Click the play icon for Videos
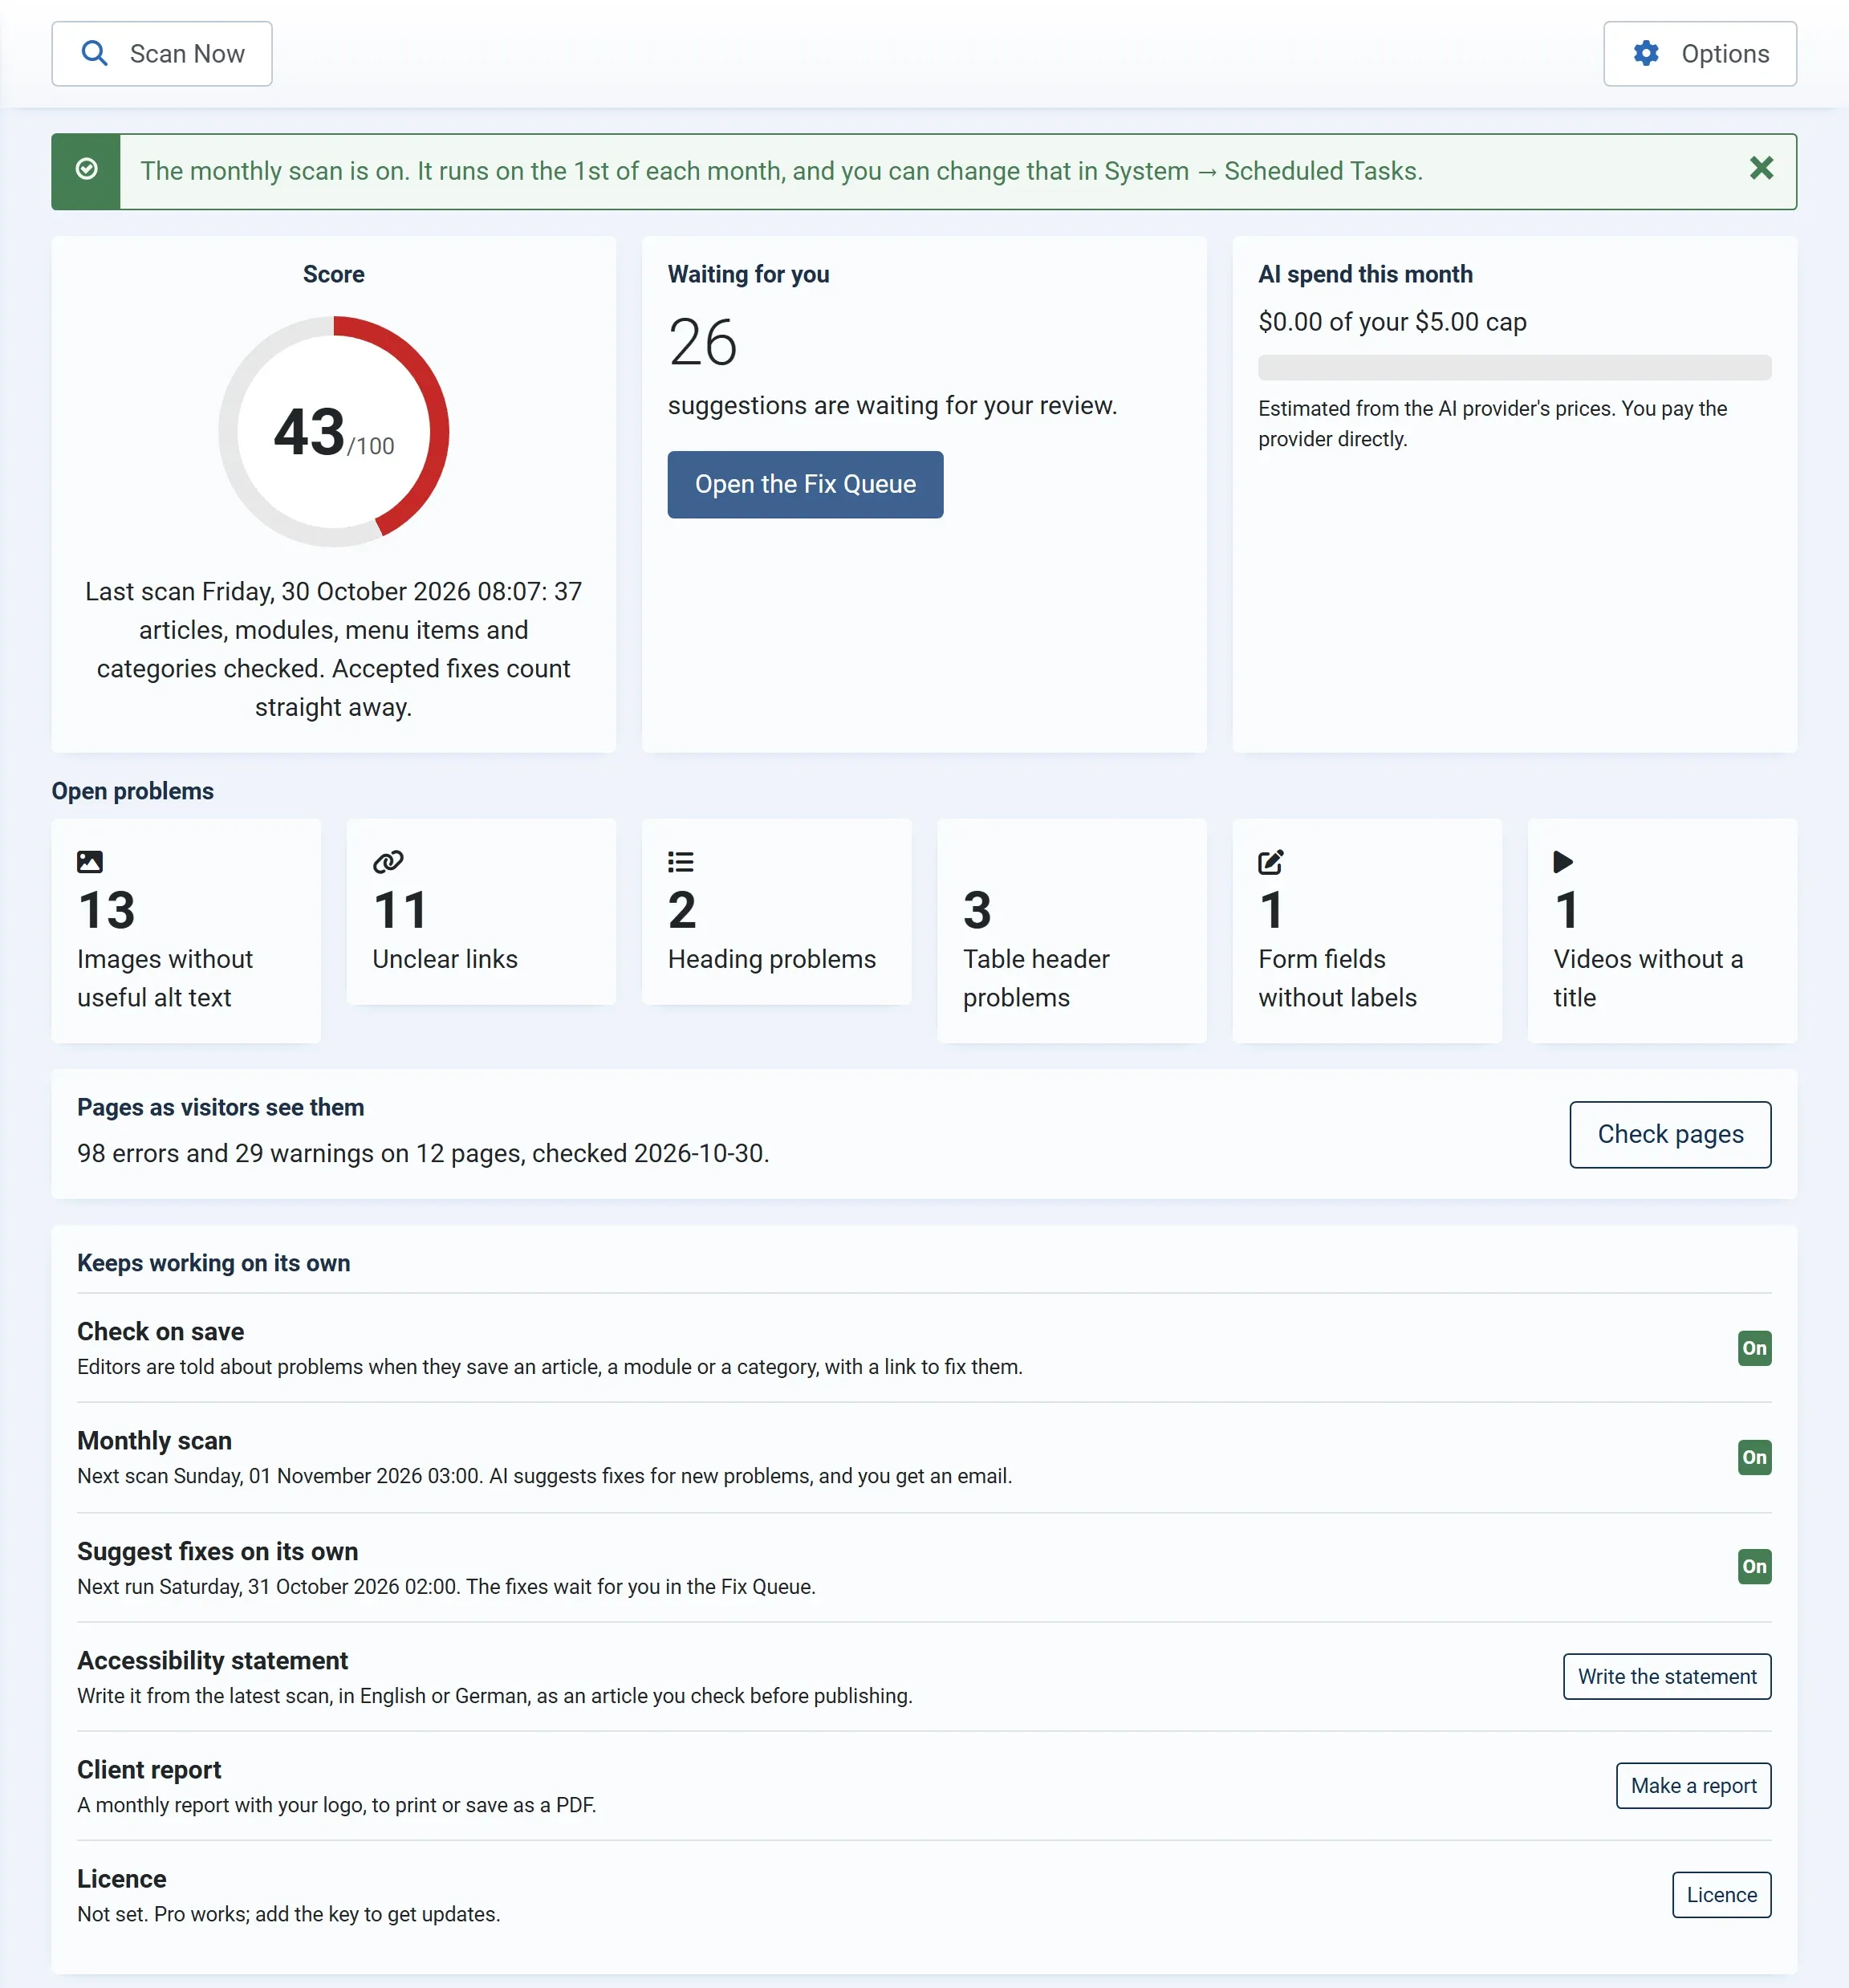 click(1564, 861)
